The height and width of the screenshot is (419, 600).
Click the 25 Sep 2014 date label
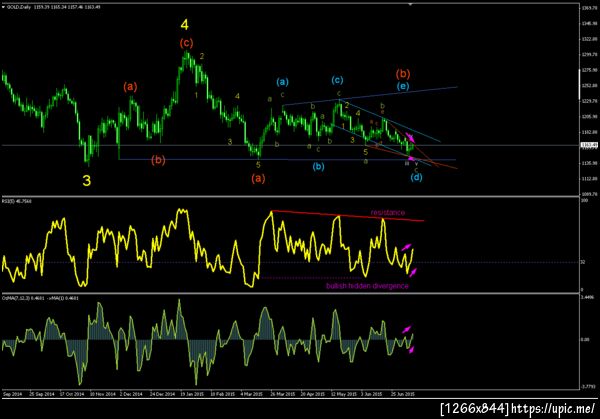point(42,394)
